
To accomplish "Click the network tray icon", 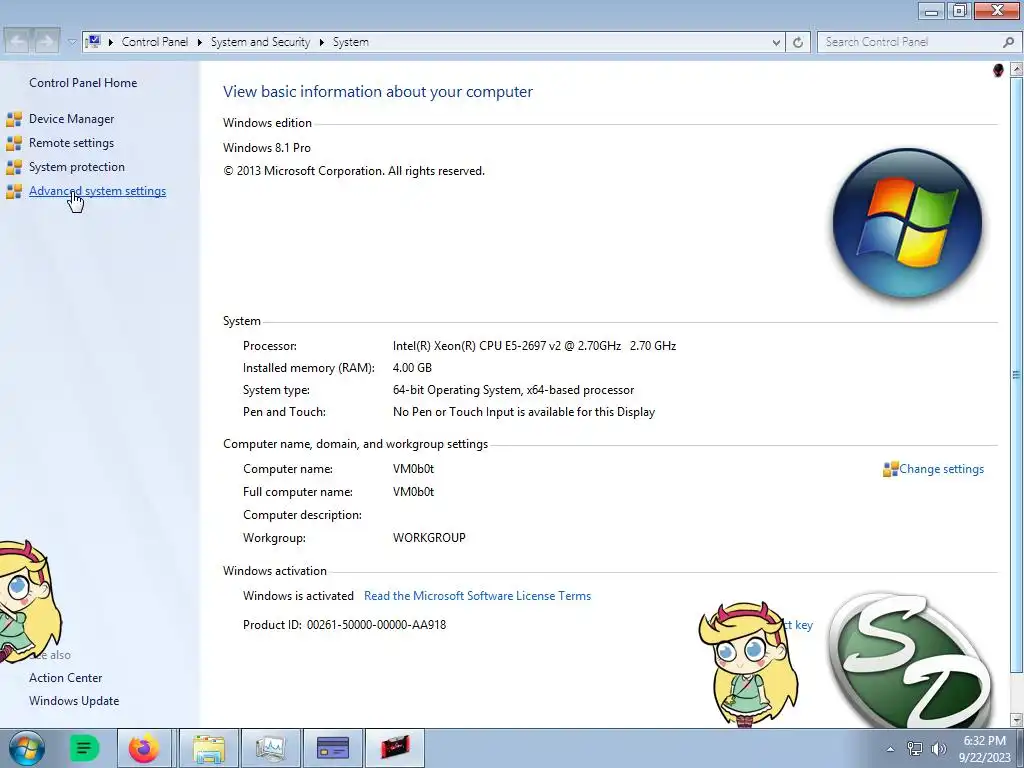I will point(915,749).
